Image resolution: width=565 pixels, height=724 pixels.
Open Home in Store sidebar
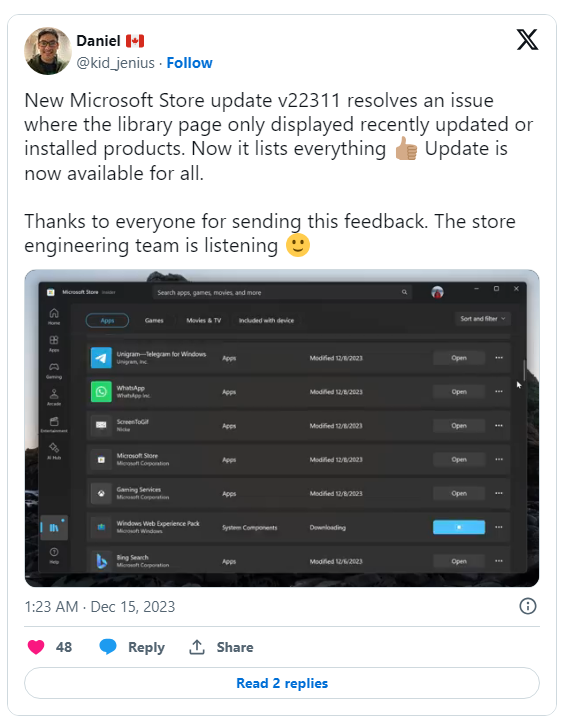(x=54, y=316)
